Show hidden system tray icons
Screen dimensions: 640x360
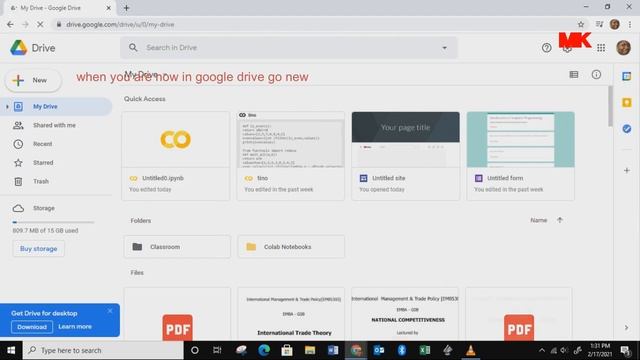542,350
